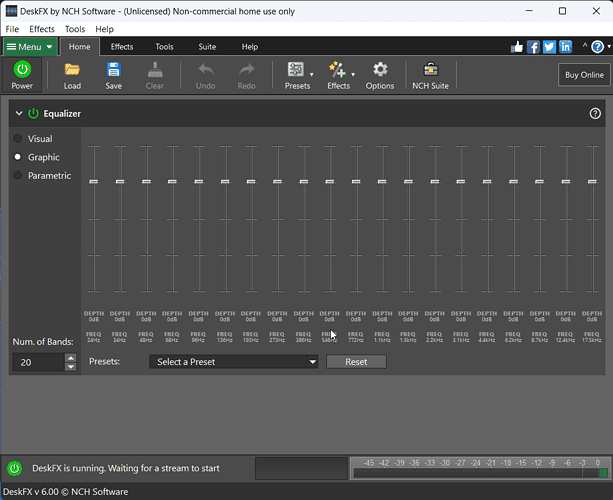
Task: Click the 24Hz band slider handle
Action: pyautogui.click(x=94, y=181)
